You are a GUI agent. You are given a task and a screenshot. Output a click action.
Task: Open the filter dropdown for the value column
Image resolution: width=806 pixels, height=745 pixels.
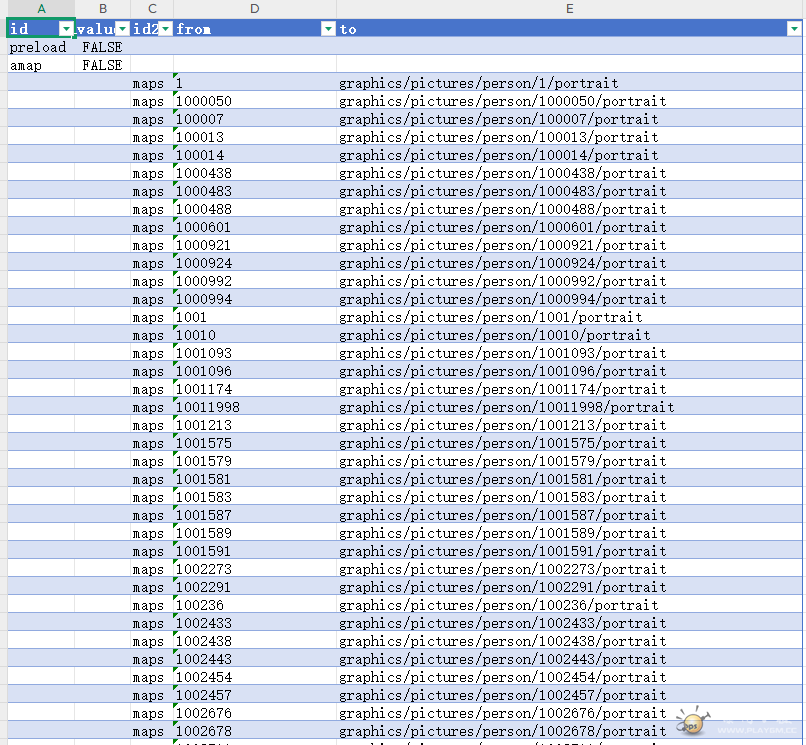coord(122,29)
